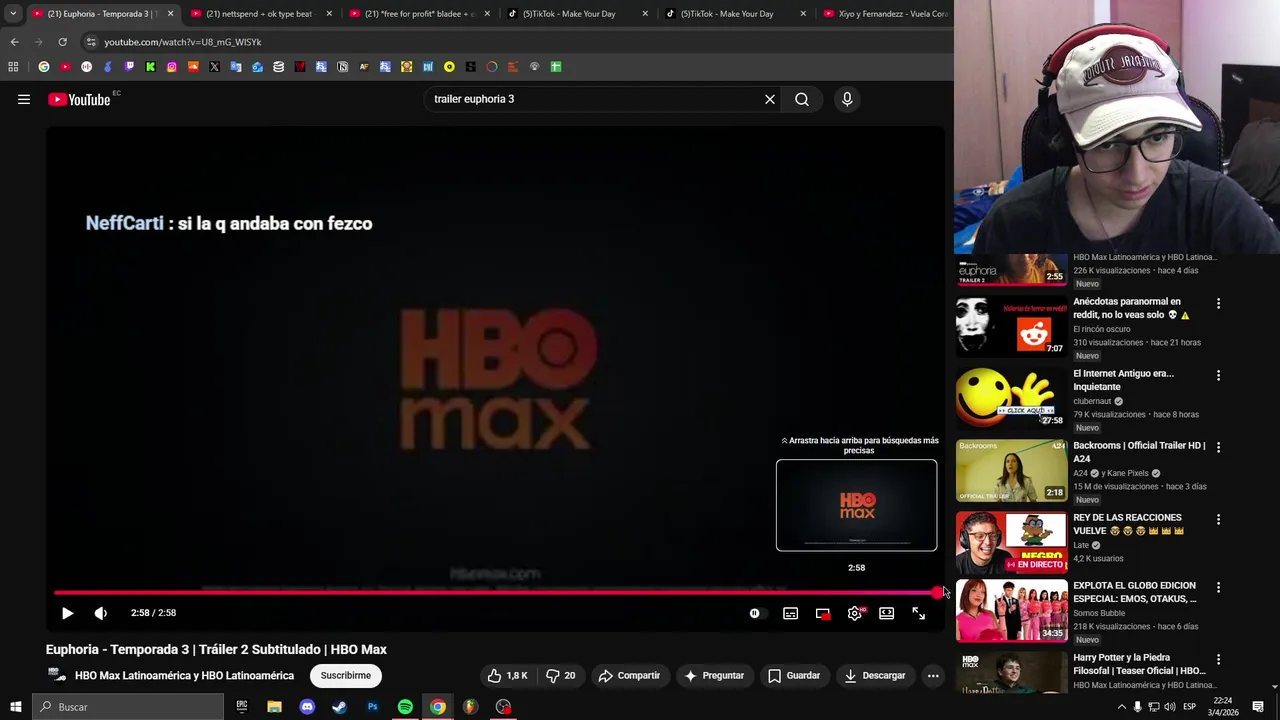Screen dimensions: 1280x720
Task: Click the taskbar Buscar search box
Action: 128,707
